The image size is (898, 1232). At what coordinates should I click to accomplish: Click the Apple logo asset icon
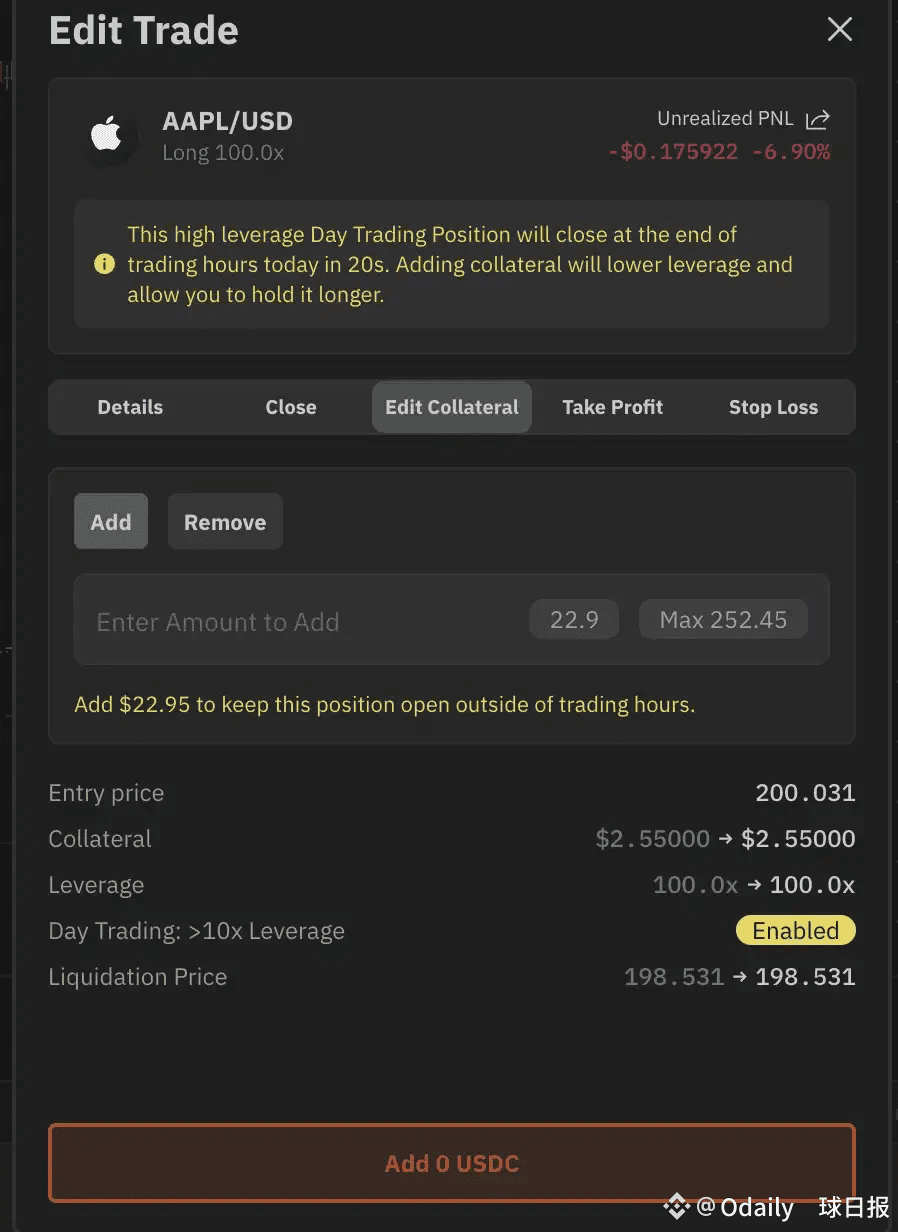[x=106, y=135]
